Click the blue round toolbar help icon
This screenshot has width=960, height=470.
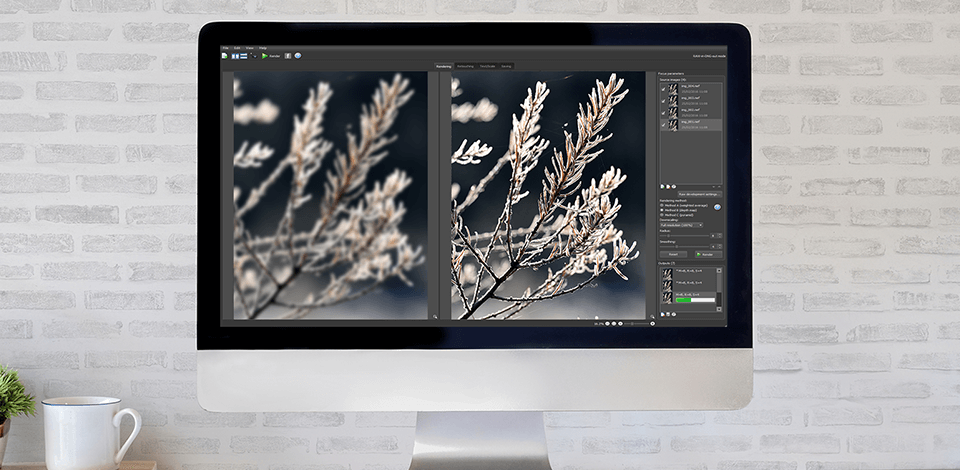[298, 56]
